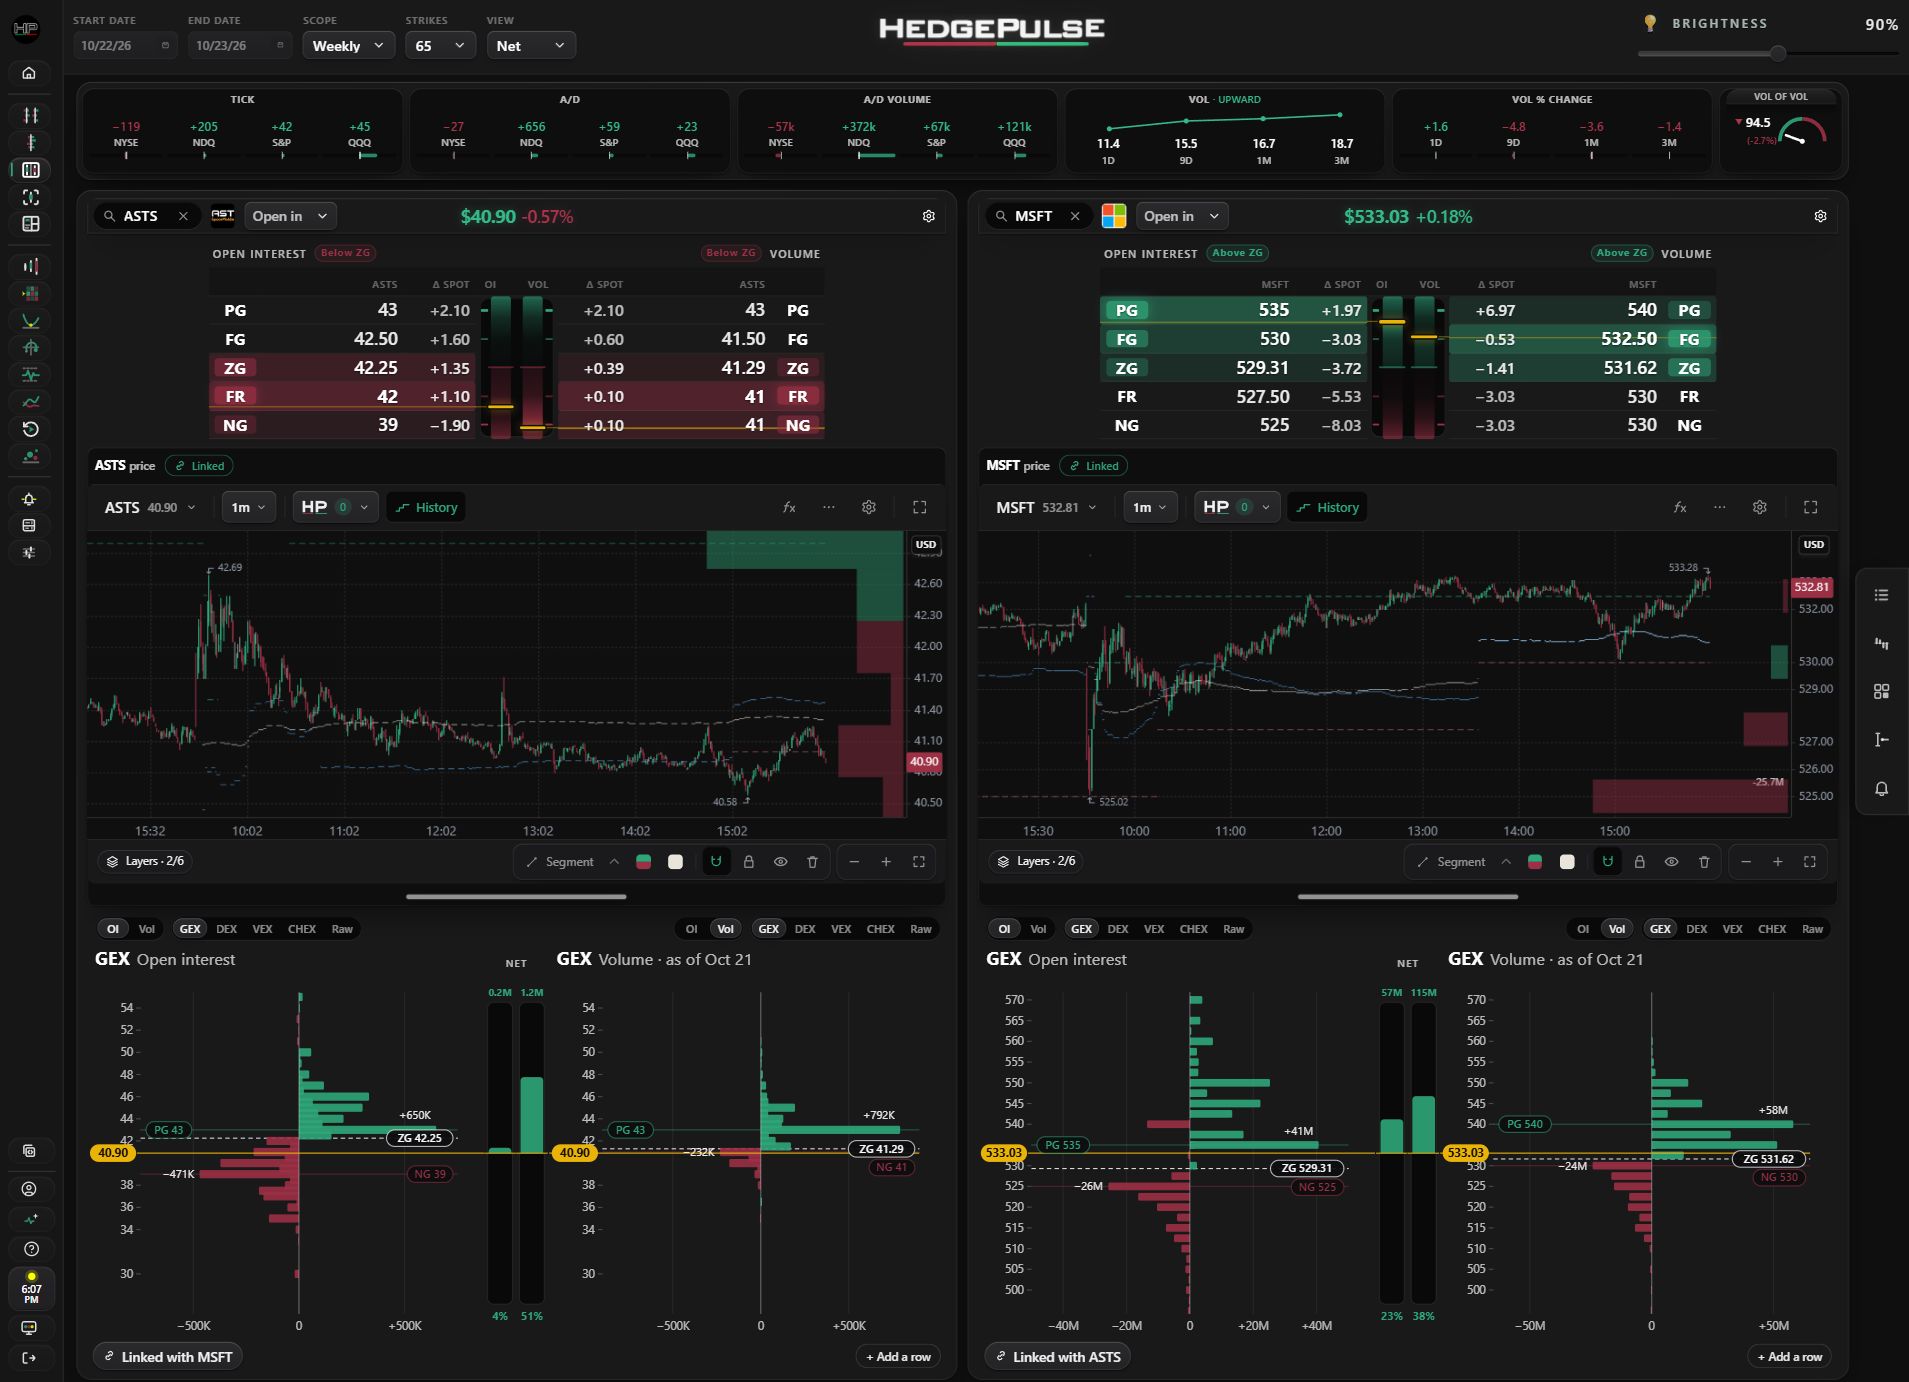Click Add a row under MSFT panel
Screen dimensions: 1909x1382
(x=1789, y=1357)
